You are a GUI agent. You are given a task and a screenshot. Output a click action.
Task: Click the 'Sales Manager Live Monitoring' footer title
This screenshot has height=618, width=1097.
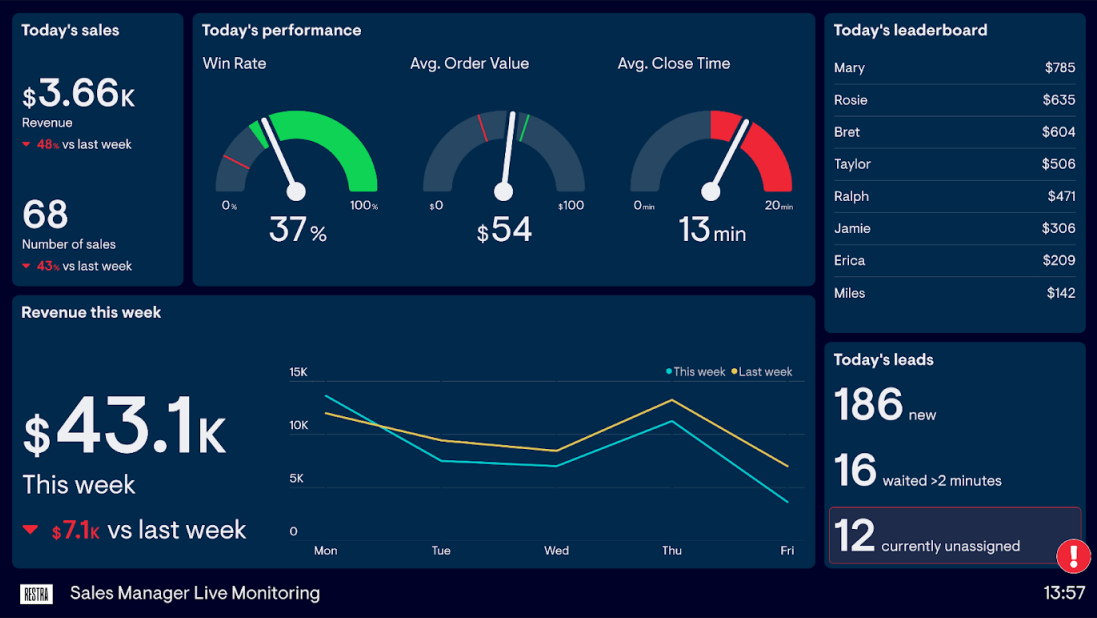pos(194,594)
